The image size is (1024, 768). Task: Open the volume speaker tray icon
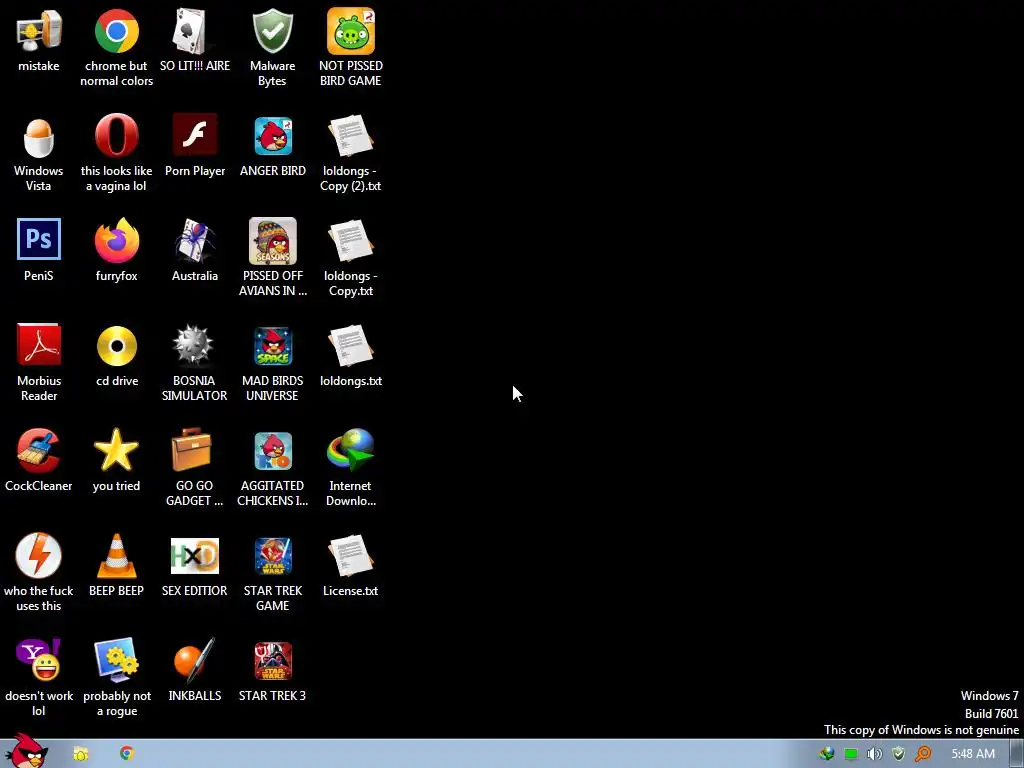(874, 754)
